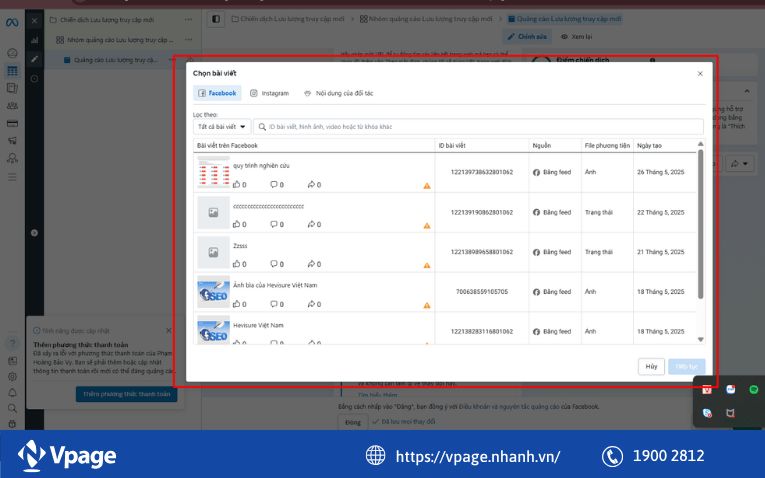Viewport: 765px width, 478px height.
Task: Switch to the Facebook tab
Action: 217,93
